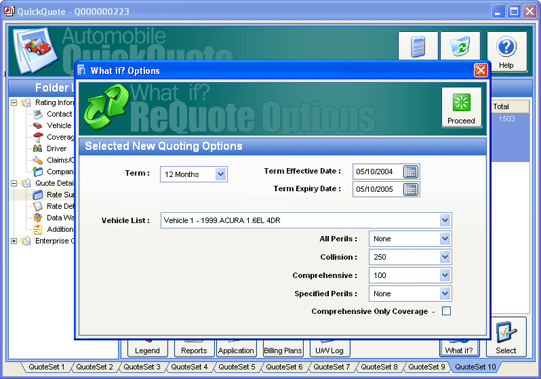Click the Driver people icon in tree

pos(38,149)
